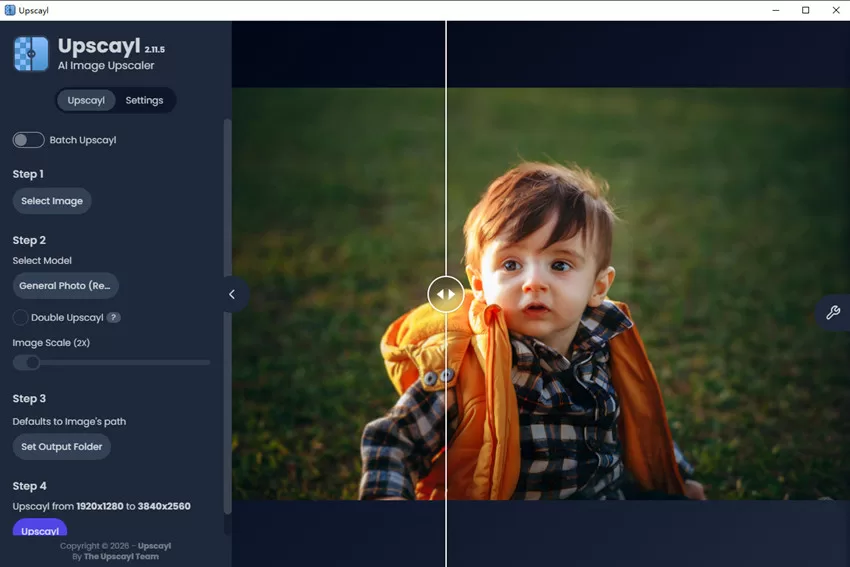This screenshot has height=567, width=850.
Task: Enable the Double Upscayl checkbox
Action: 20,317
